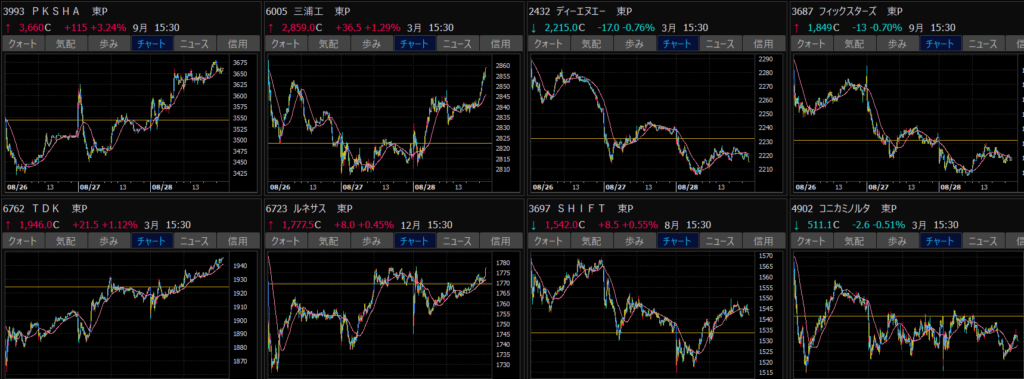
Task: Open ニュース tab in PKSHA panel
Action: coord(194,44)
